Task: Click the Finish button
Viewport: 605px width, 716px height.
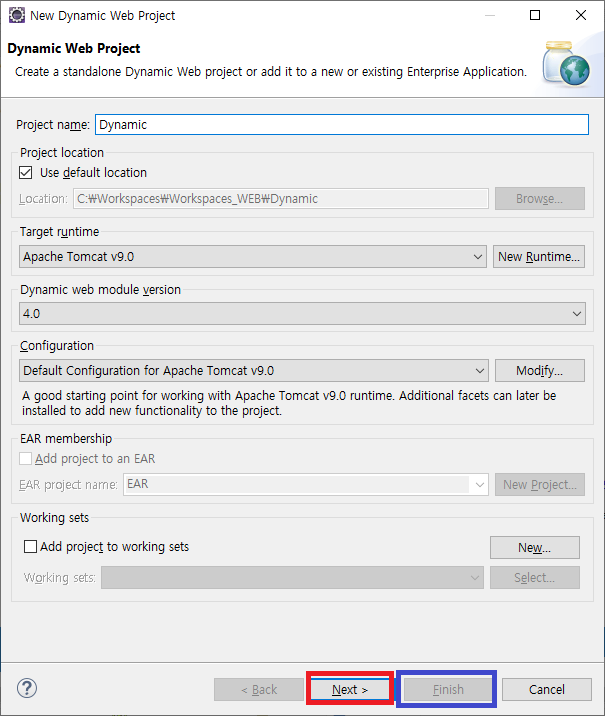Action: click(x=448, y=689)
